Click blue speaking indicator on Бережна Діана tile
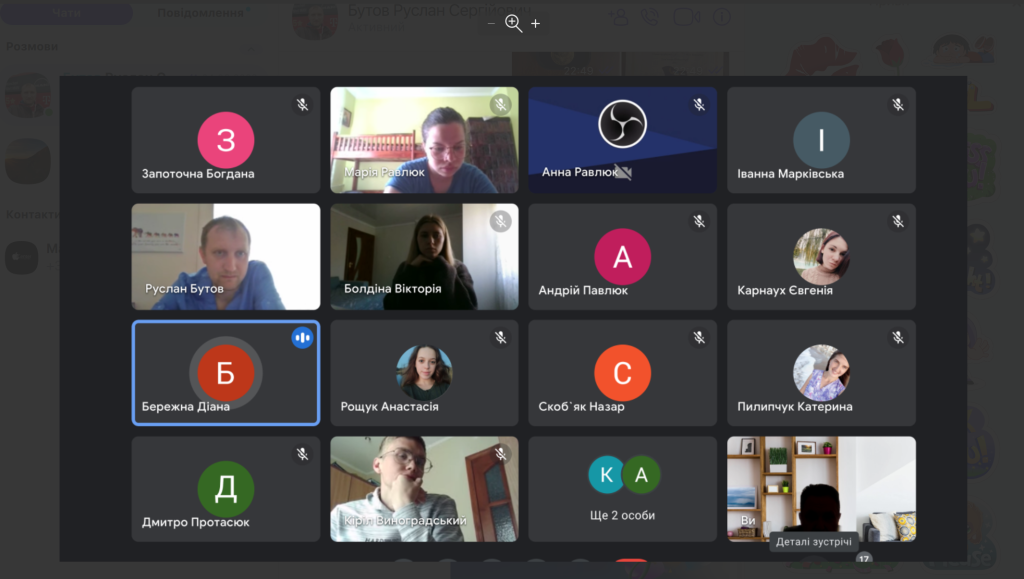Image resolution: width=1024 pixels, height=579 pixels. click(302, 338)
